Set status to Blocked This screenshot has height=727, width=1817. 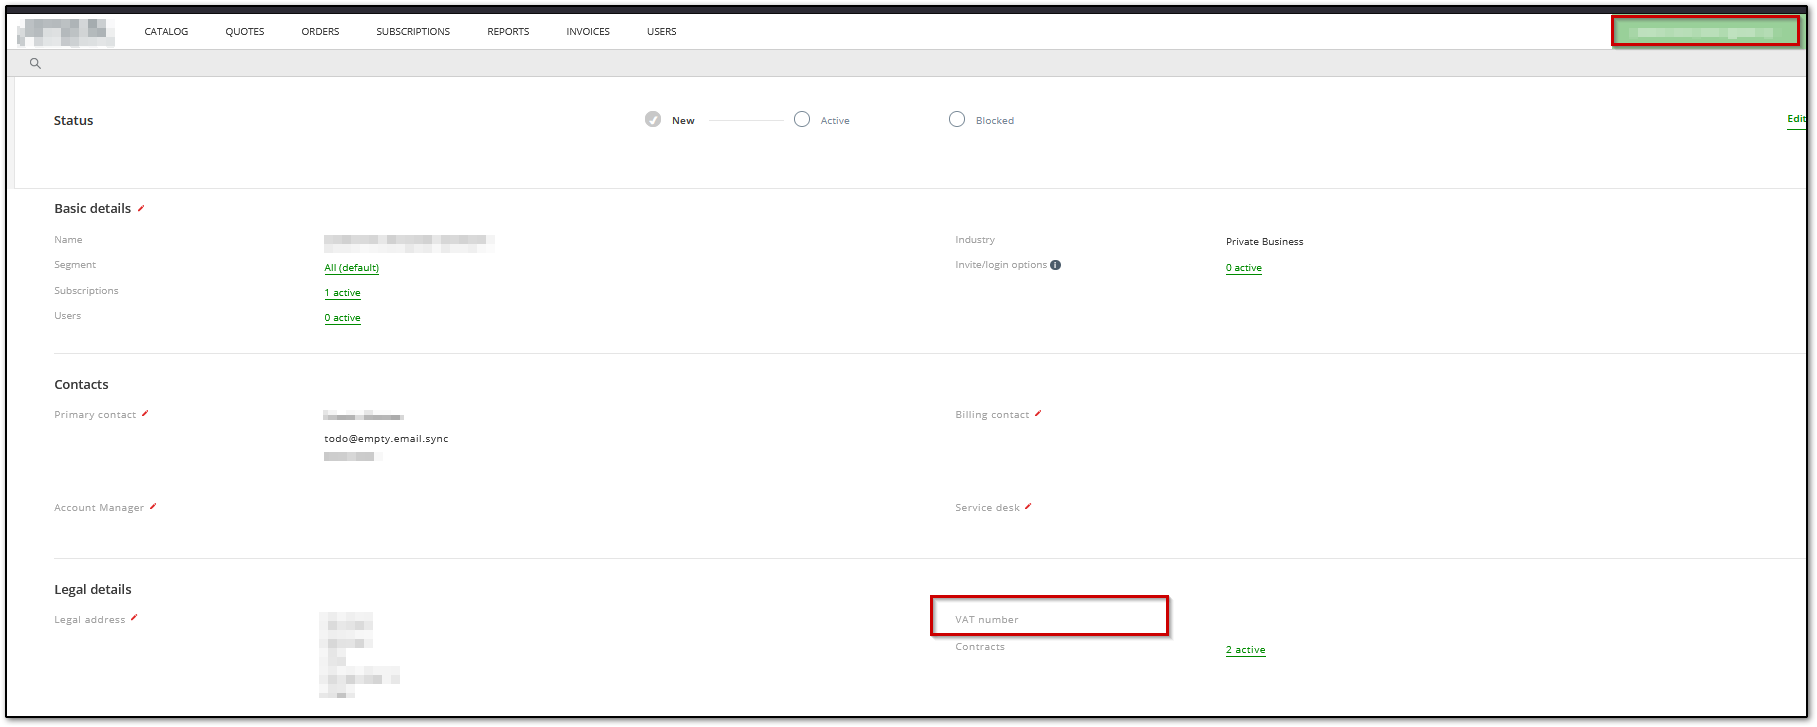tap(957, 119)
